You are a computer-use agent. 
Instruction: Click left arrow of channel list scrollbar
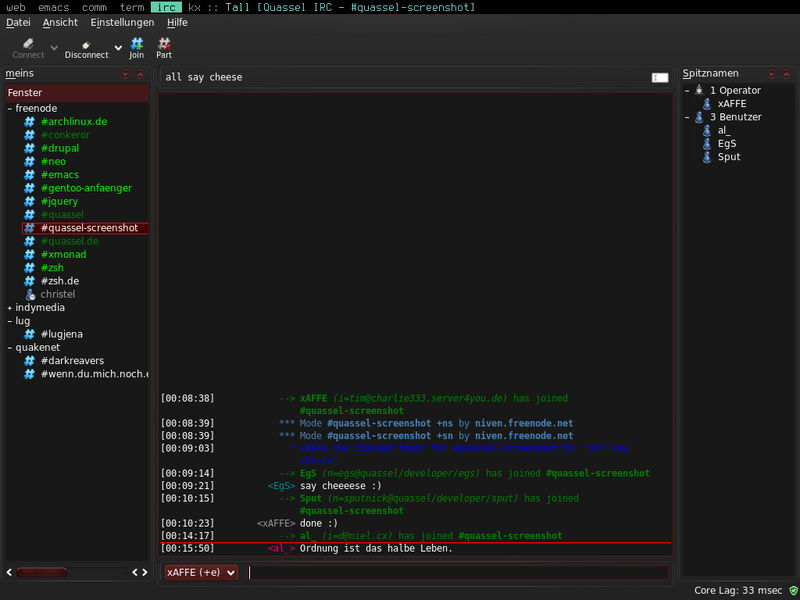click(9, 572)
